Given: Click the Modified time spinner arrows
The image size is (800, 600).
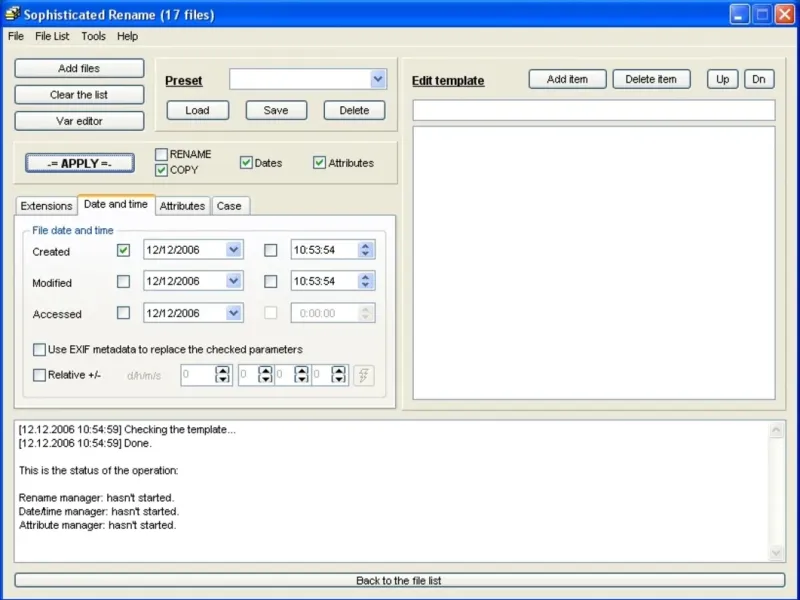Looking at the screenshot, I should pos(366,282).
